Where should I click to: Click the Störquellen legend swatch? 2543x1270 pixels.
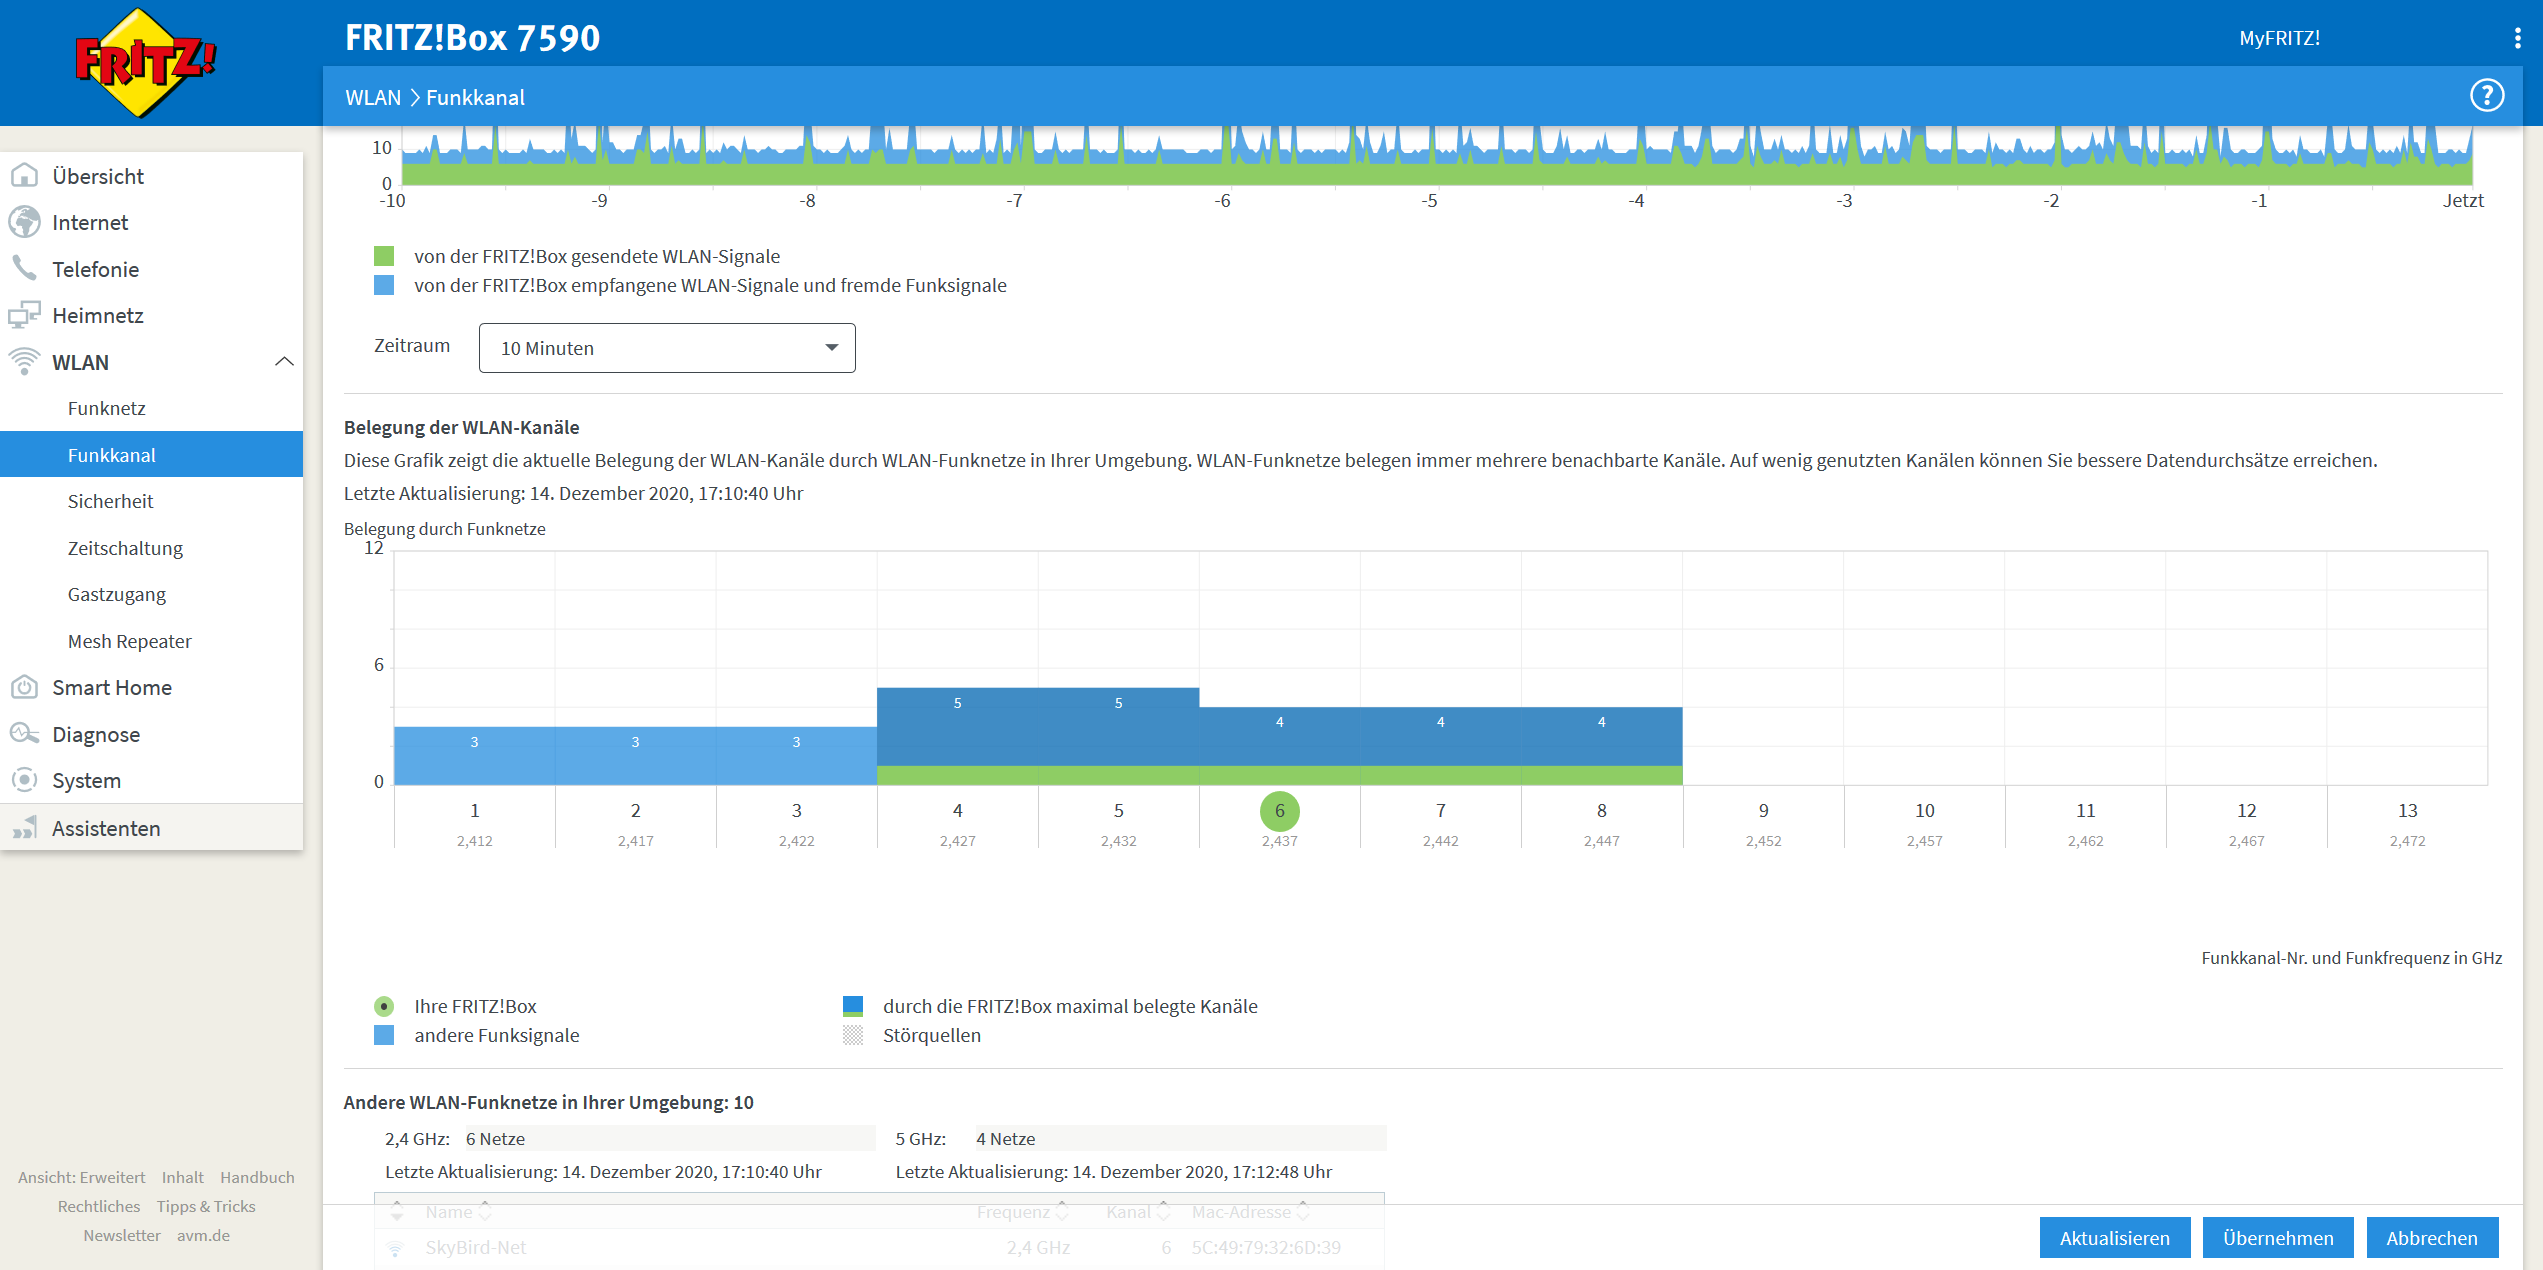click(853, 1035)
